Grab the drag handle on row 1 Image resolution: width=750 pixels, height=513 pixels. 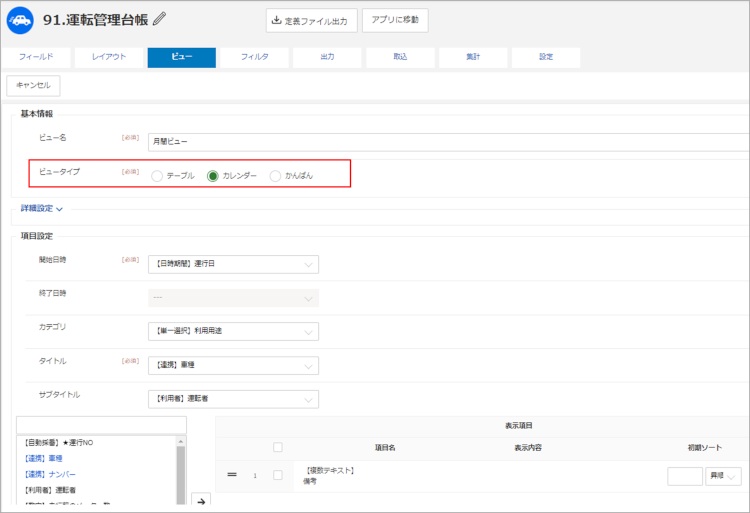(x=232, y=475)
